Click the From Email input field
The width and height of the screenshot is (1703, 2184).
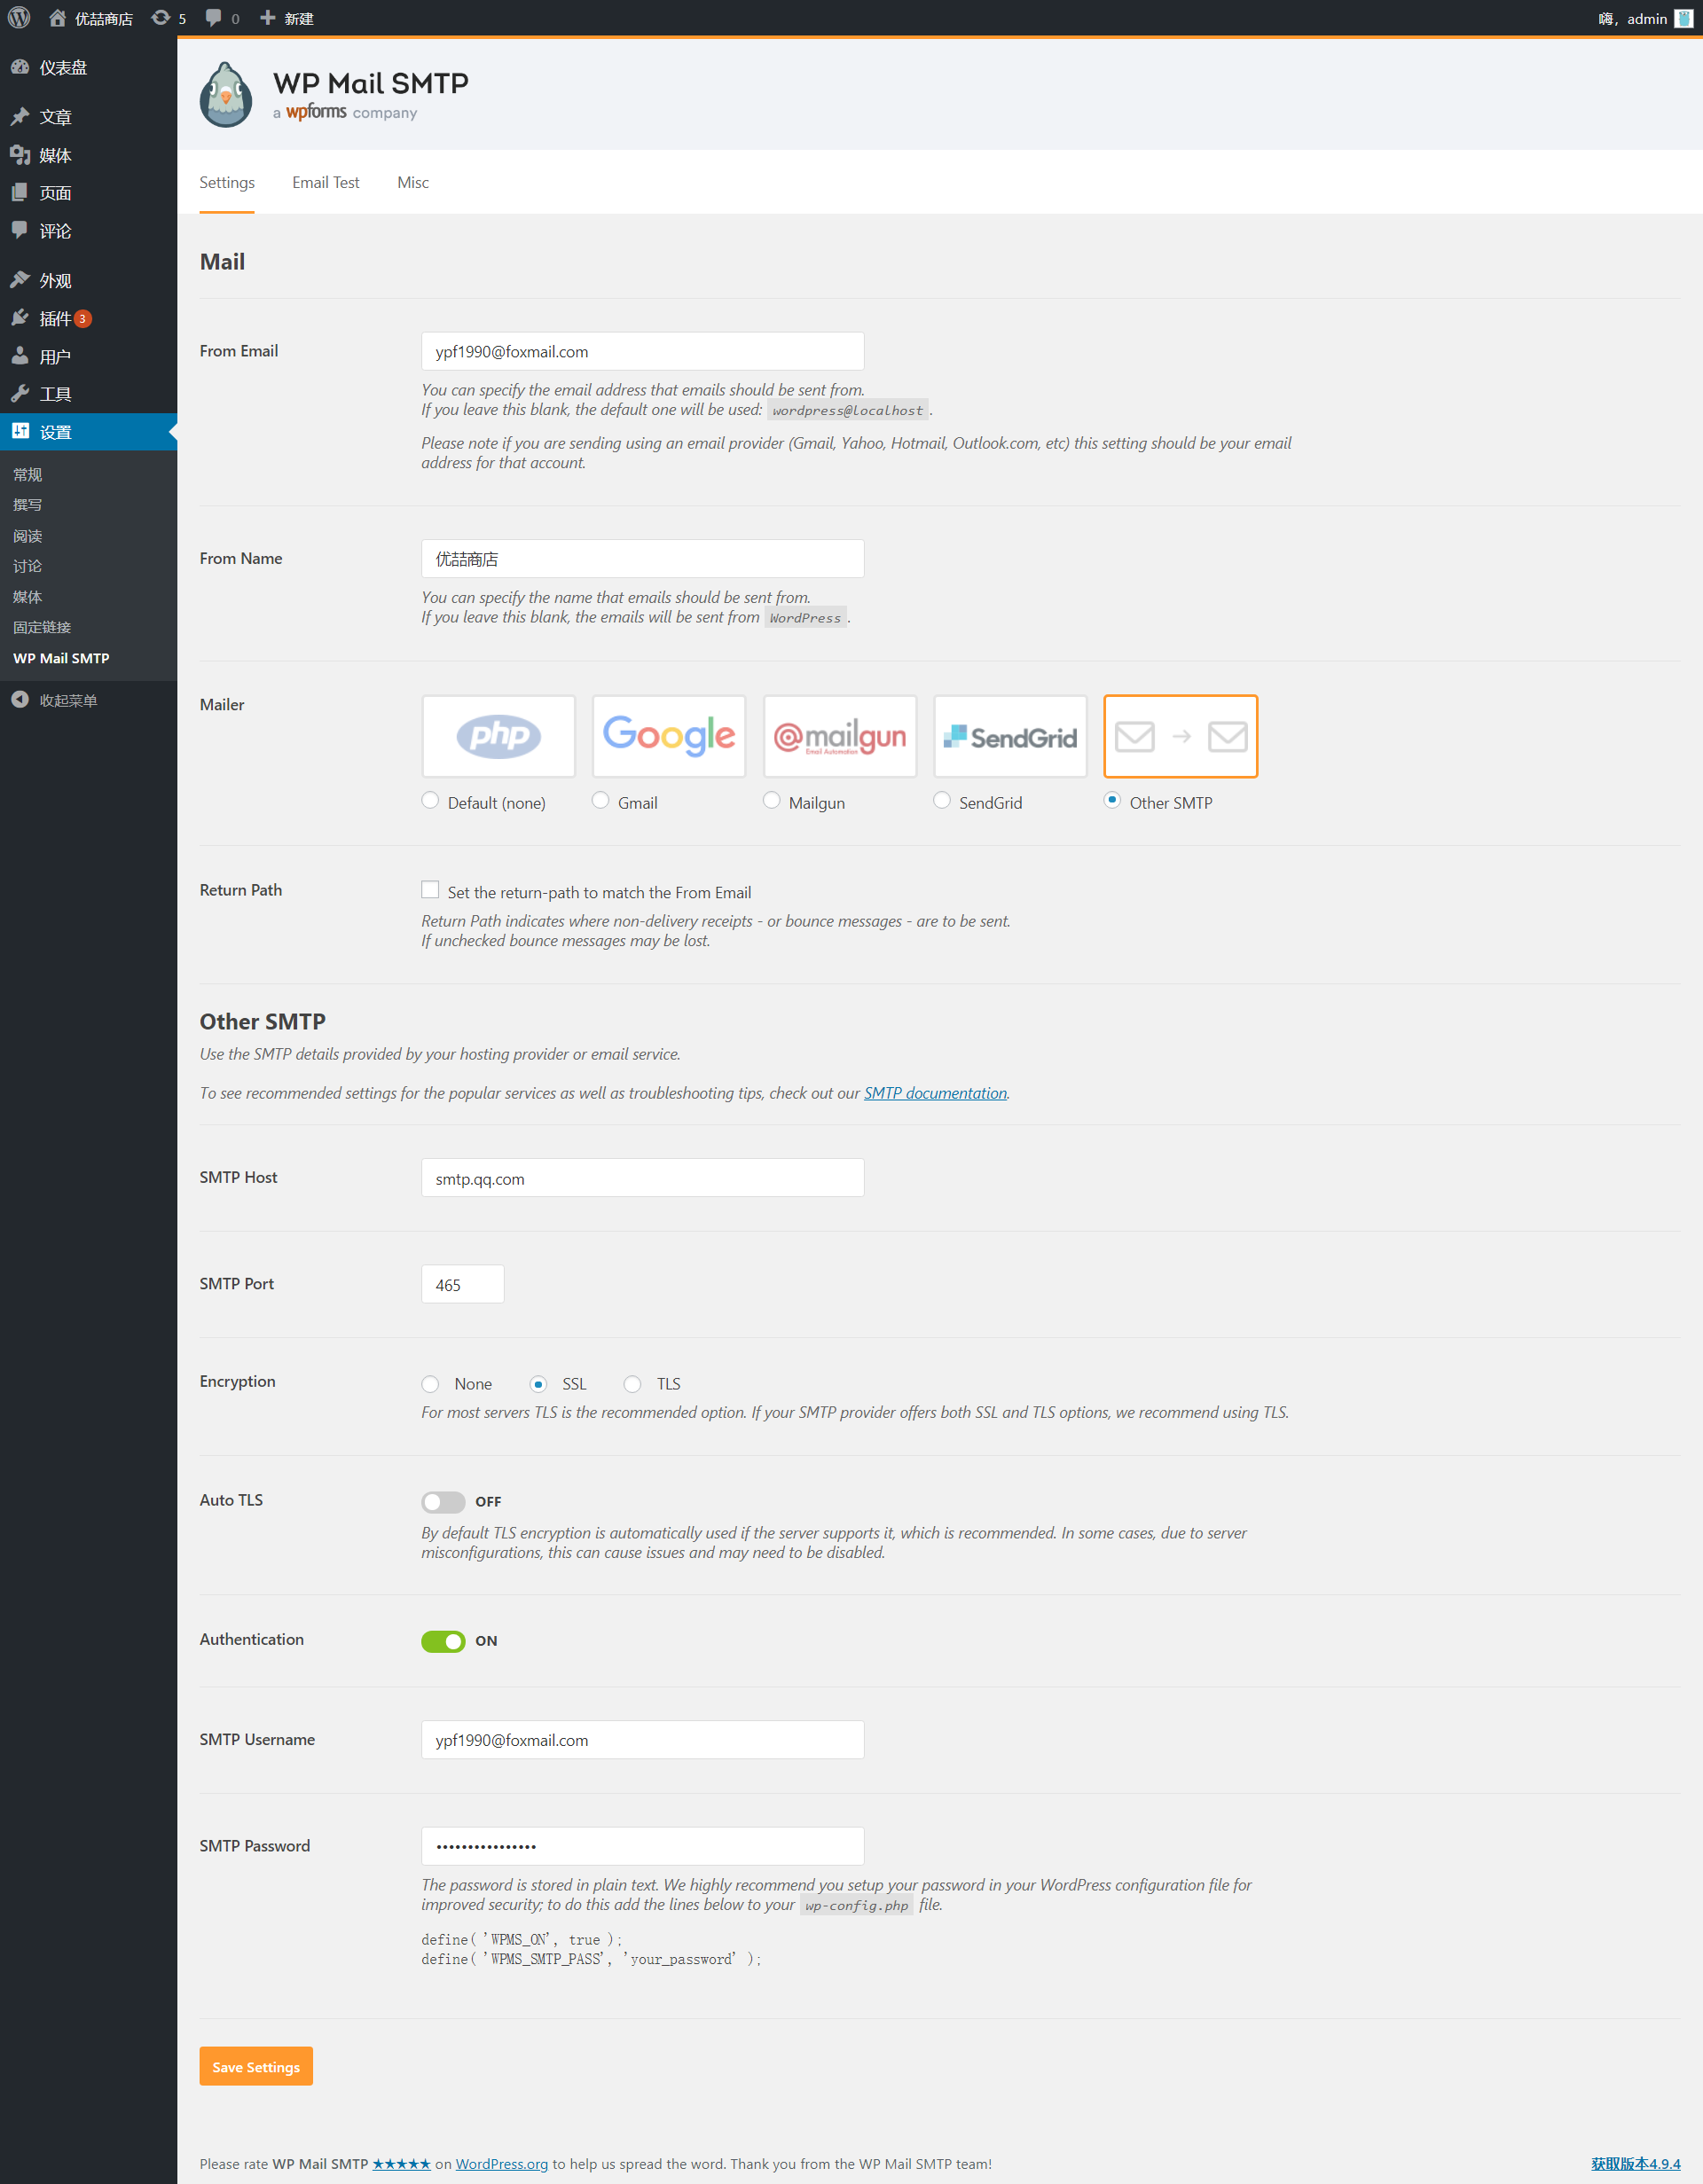[643, 351]
